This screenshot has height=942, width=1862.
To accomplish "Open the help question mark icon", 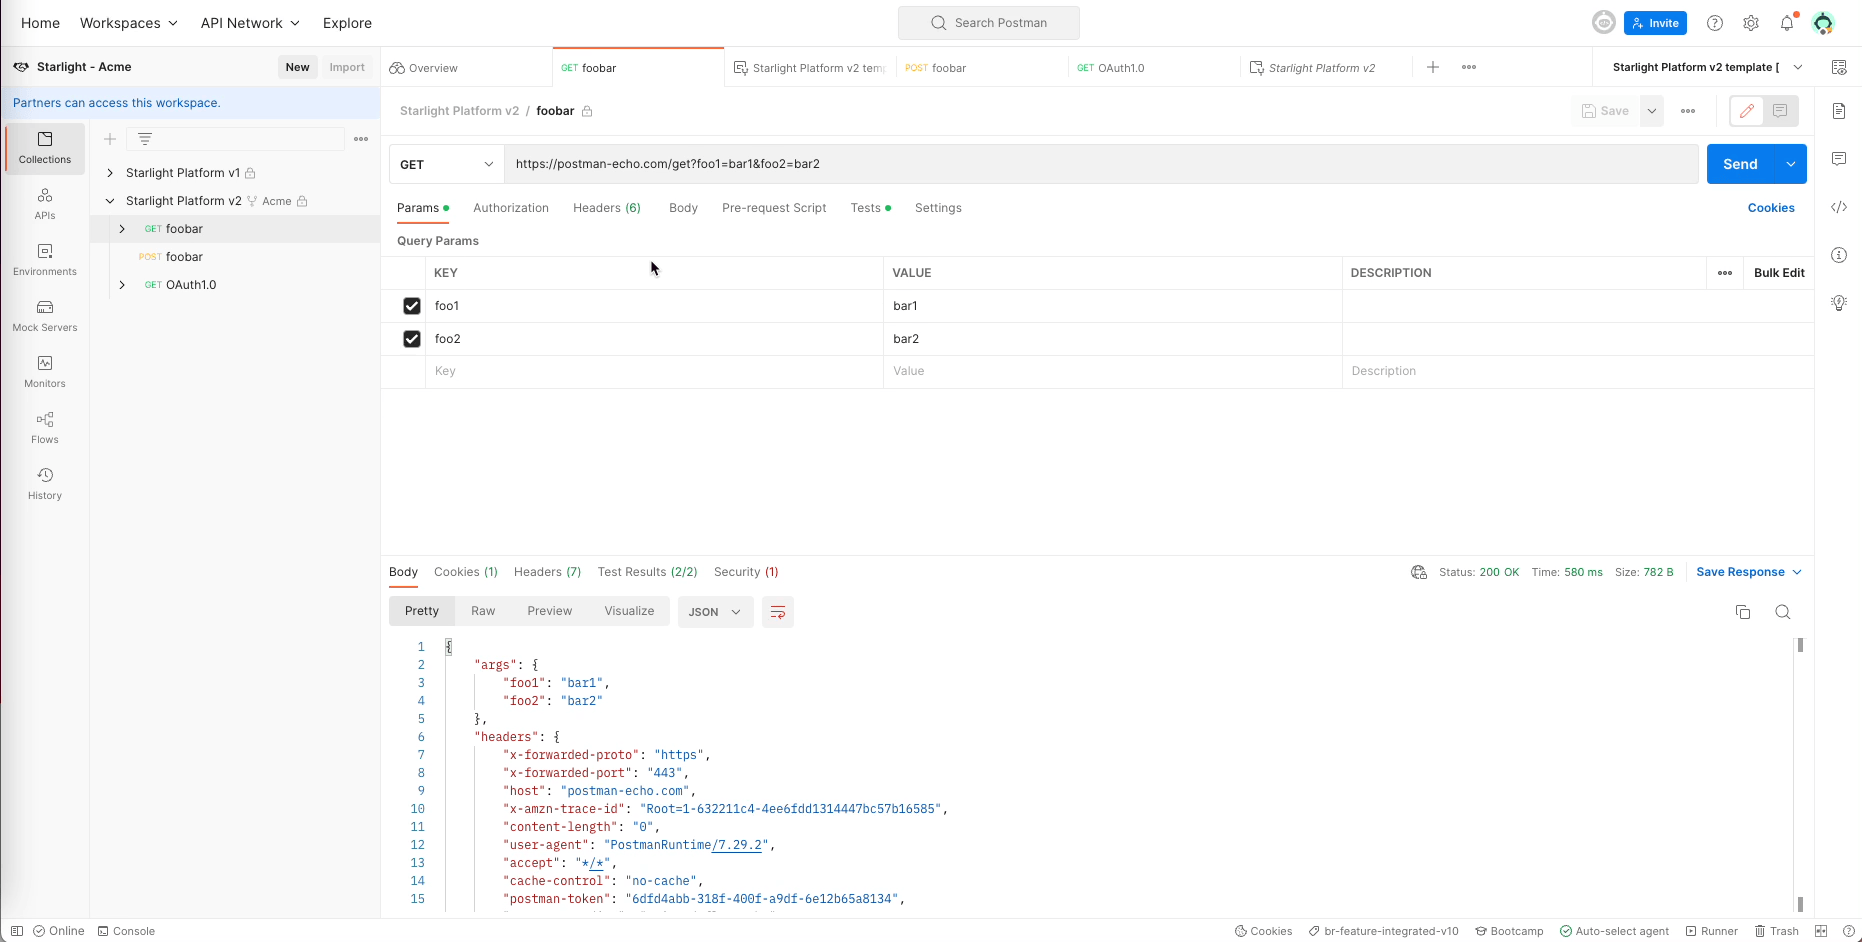I will (1715, 23).
